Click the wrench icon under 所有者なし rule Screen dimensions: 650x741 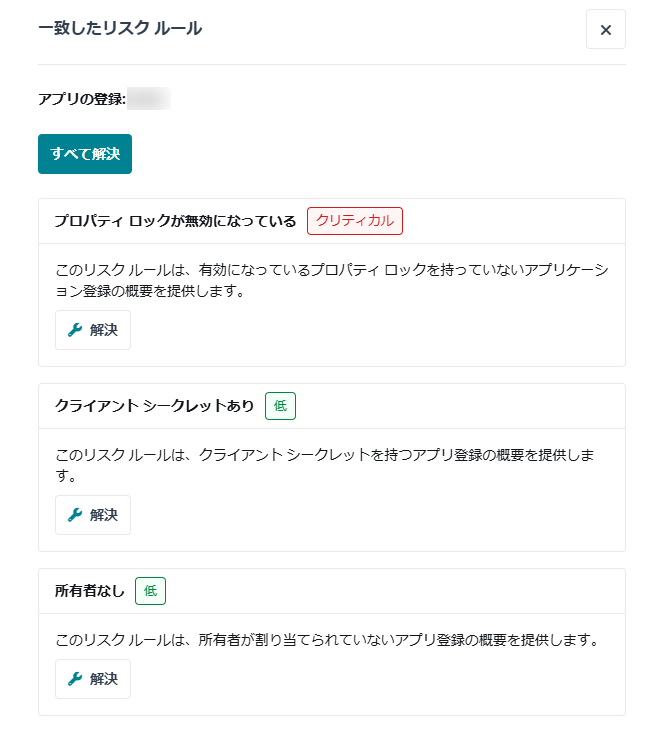(75, 679)
